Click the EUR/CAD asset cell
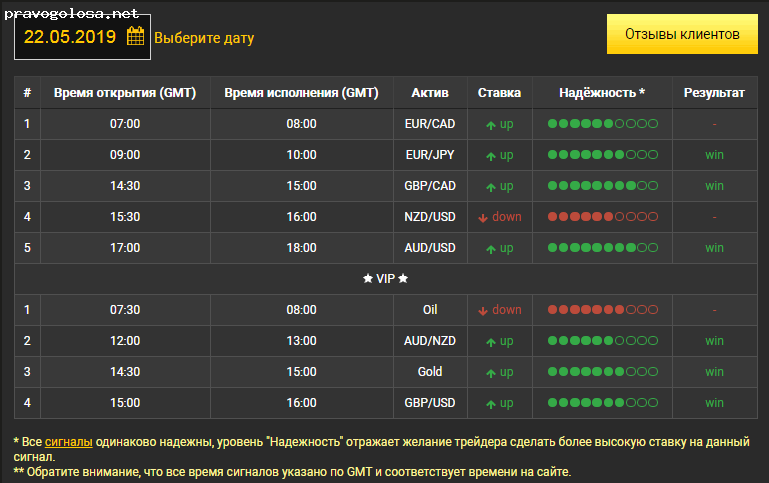 (430, 124)
